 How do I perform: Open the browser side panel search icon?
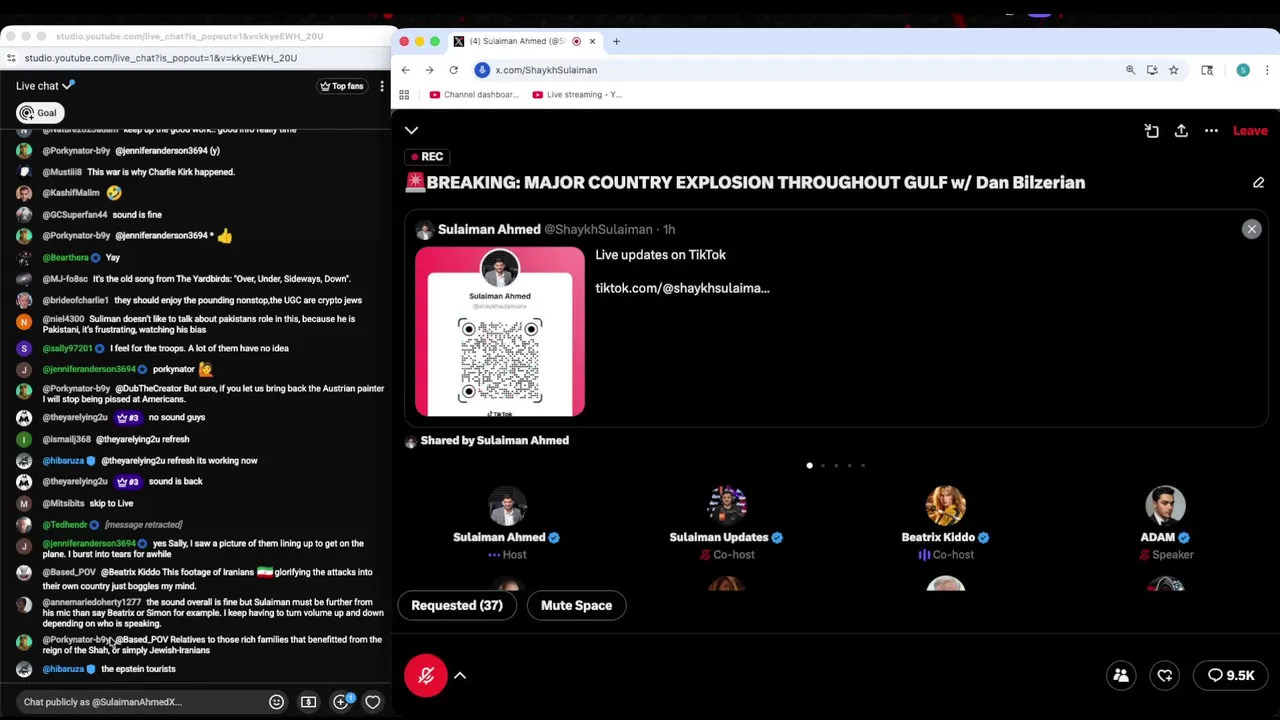pyautogui.click(x=1207, y=70)
